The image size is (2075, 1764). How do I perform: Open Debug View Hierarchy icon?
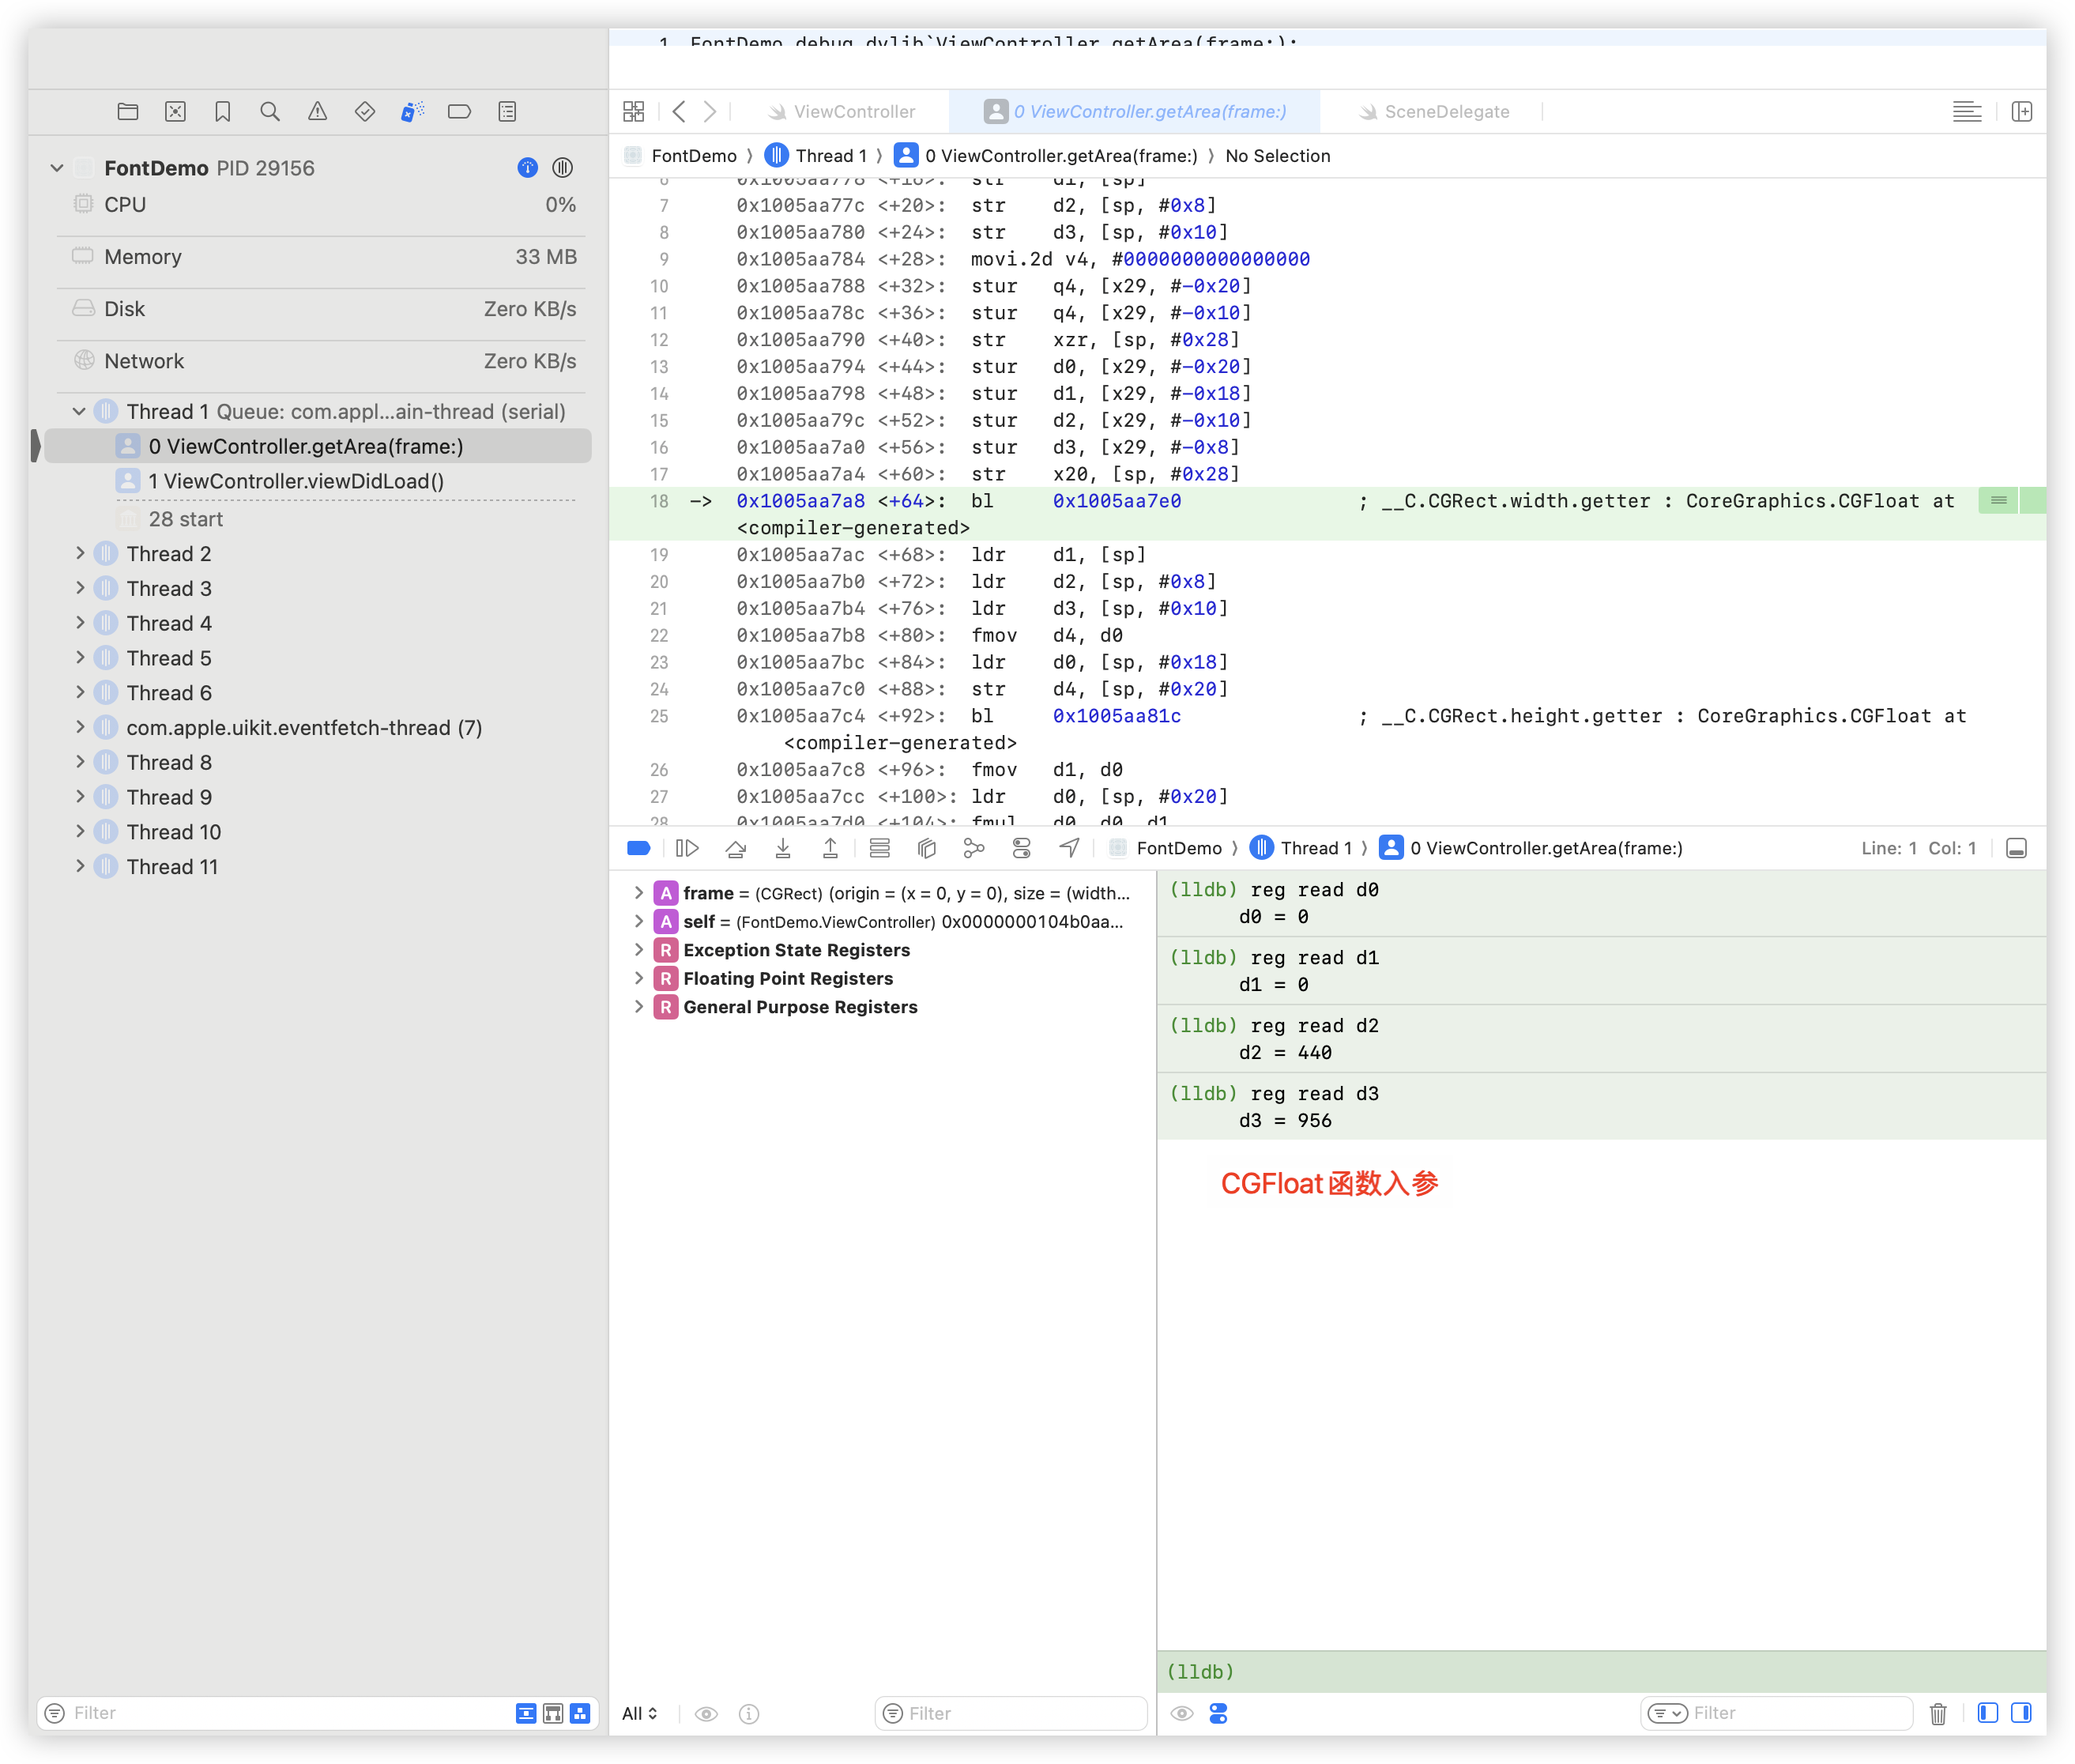tap(926, 849)
